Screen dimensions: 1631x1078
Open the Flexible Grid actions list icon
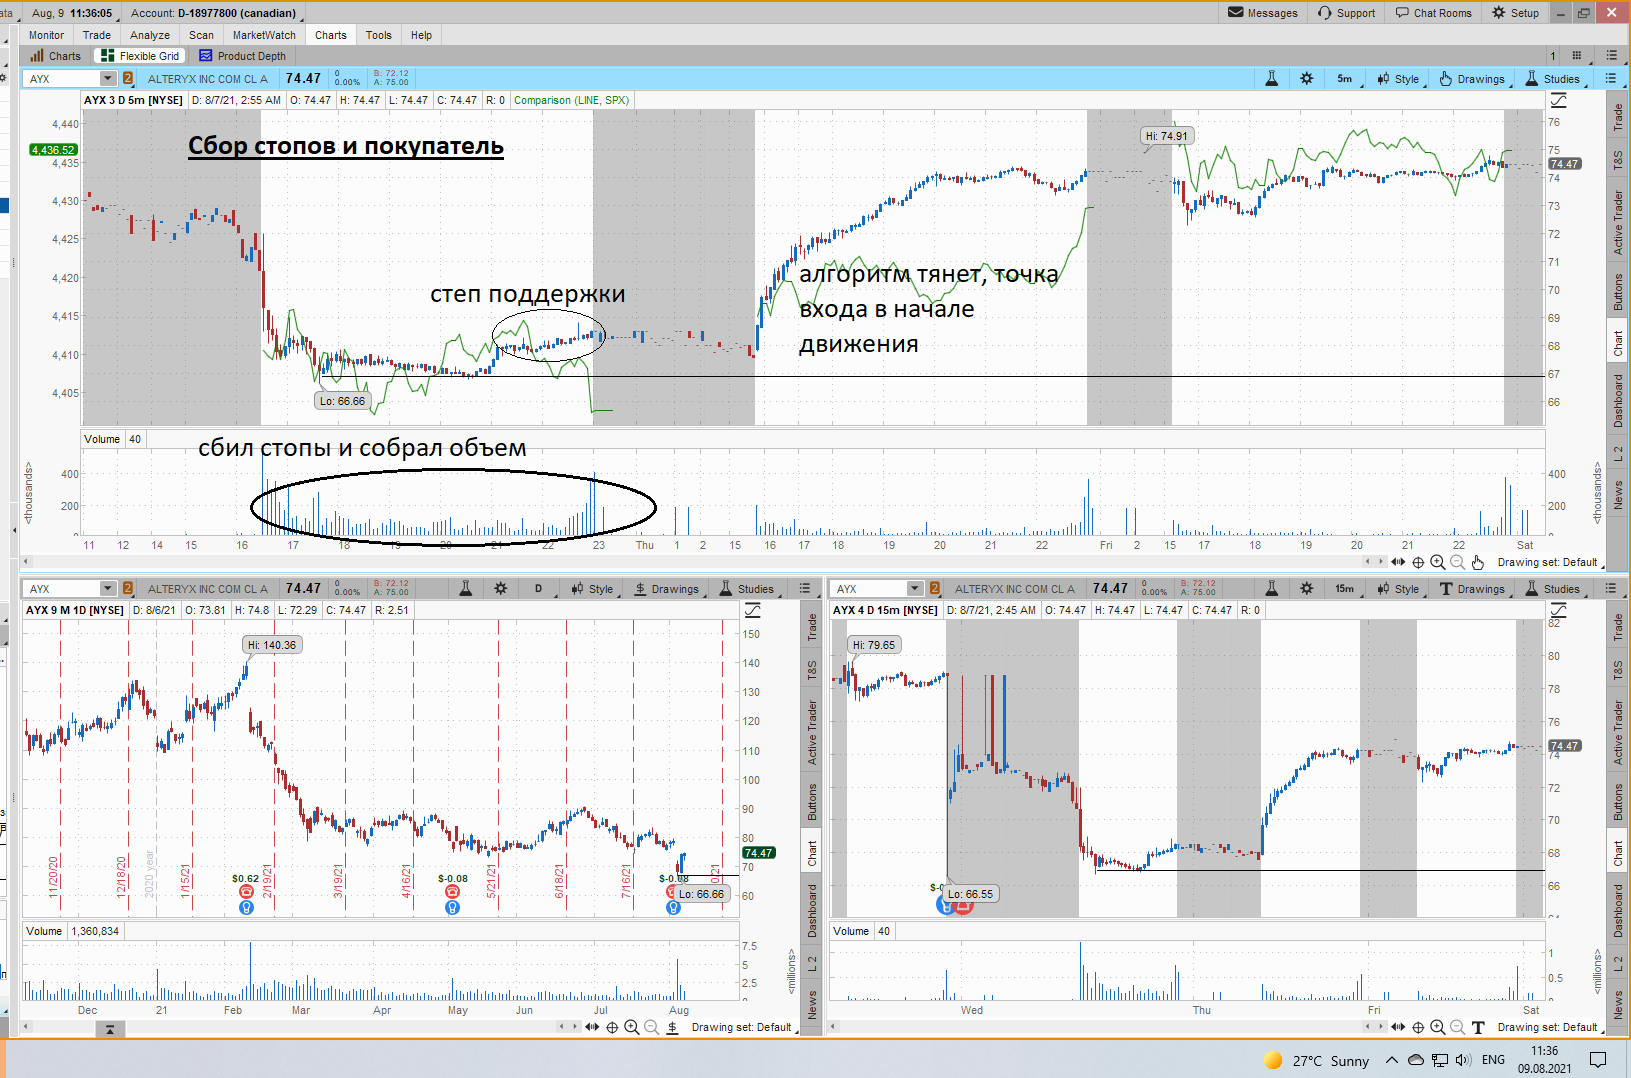[x=1611, y=56]
